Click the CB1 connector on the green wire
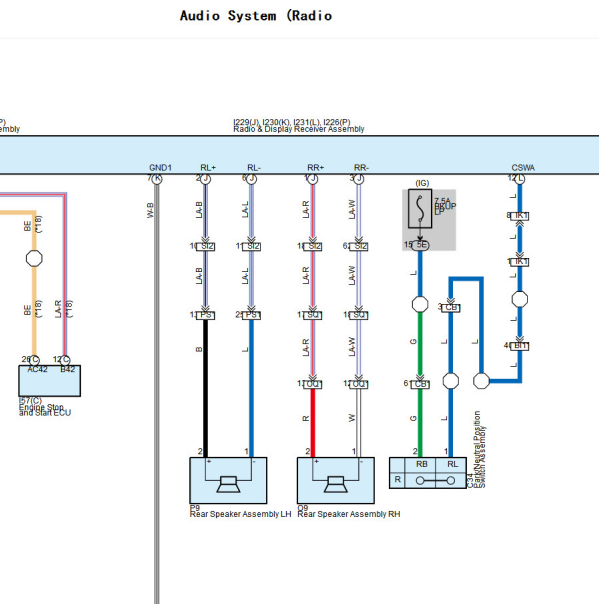Viewport: 599px width, 604px height. tap(420, 384)
